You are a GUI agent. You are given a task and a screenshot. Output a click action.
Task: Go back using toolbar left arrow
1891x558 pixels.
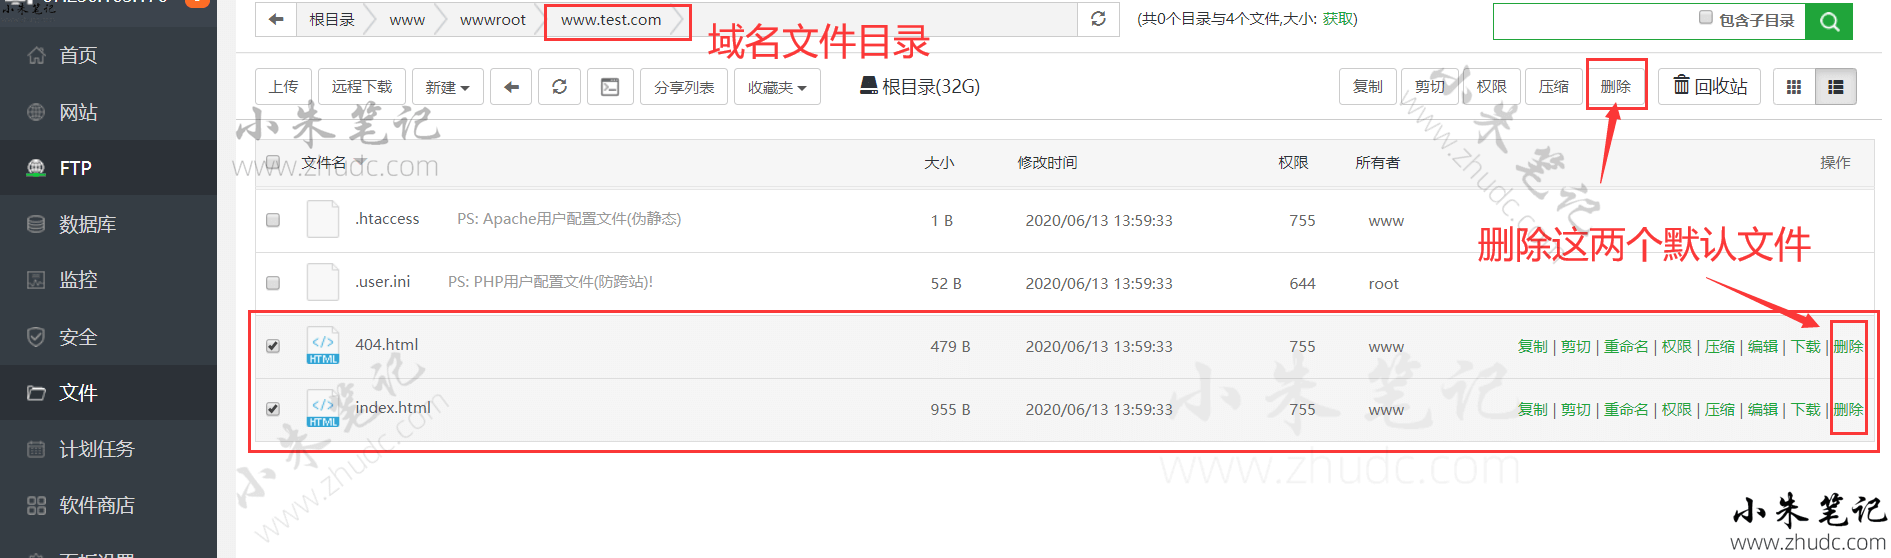pyautogui.click(x=511, y=87)
